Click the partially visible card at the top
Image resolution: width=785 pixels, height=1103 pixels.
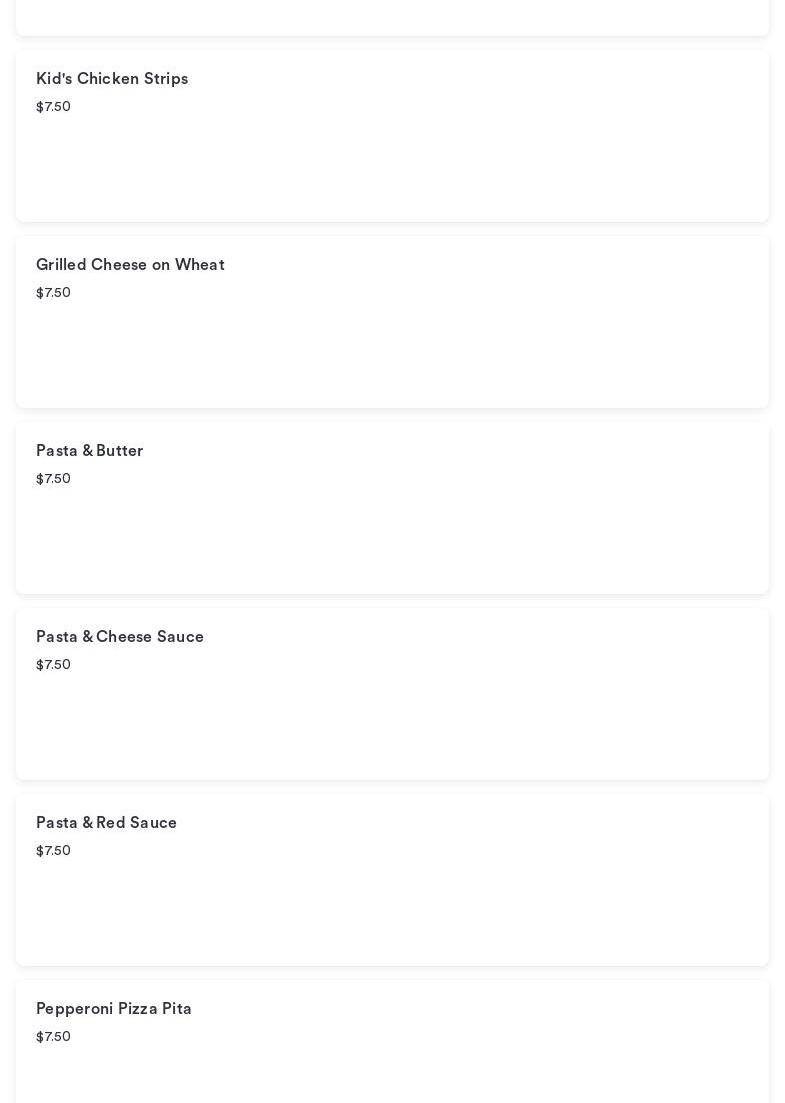pos(392,17)
